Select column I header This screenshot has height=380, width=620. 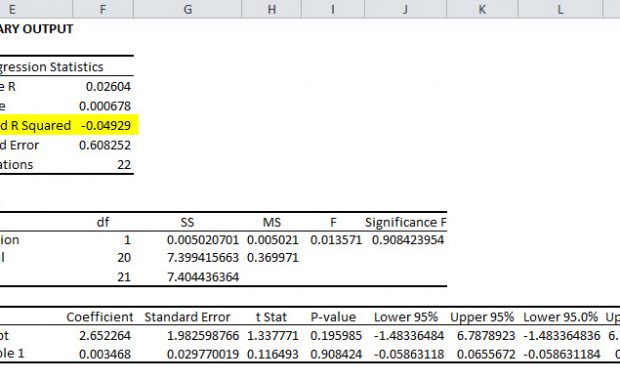point(333,9)
